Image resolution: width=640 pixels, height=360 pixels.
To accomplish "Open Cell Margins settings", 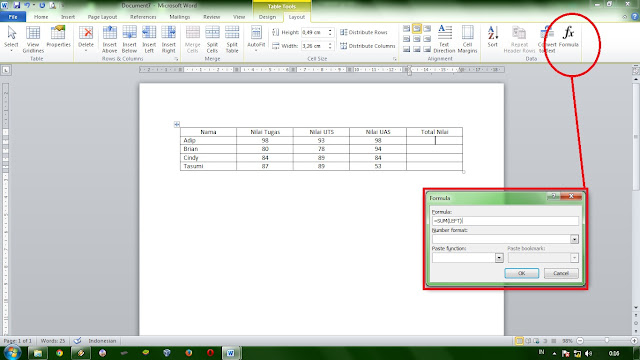I will [467, 39].
